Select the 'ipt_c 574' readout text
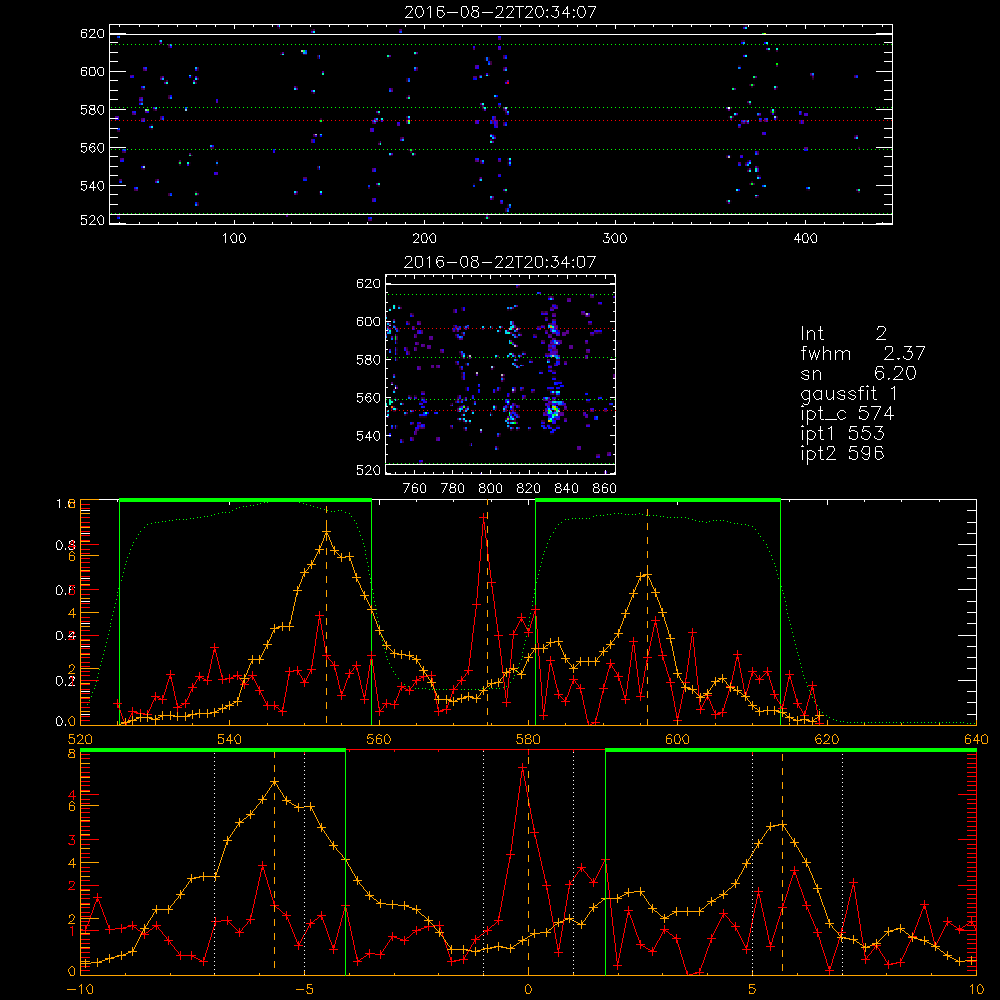1000x1000 pixels. (x=847, y=414)
